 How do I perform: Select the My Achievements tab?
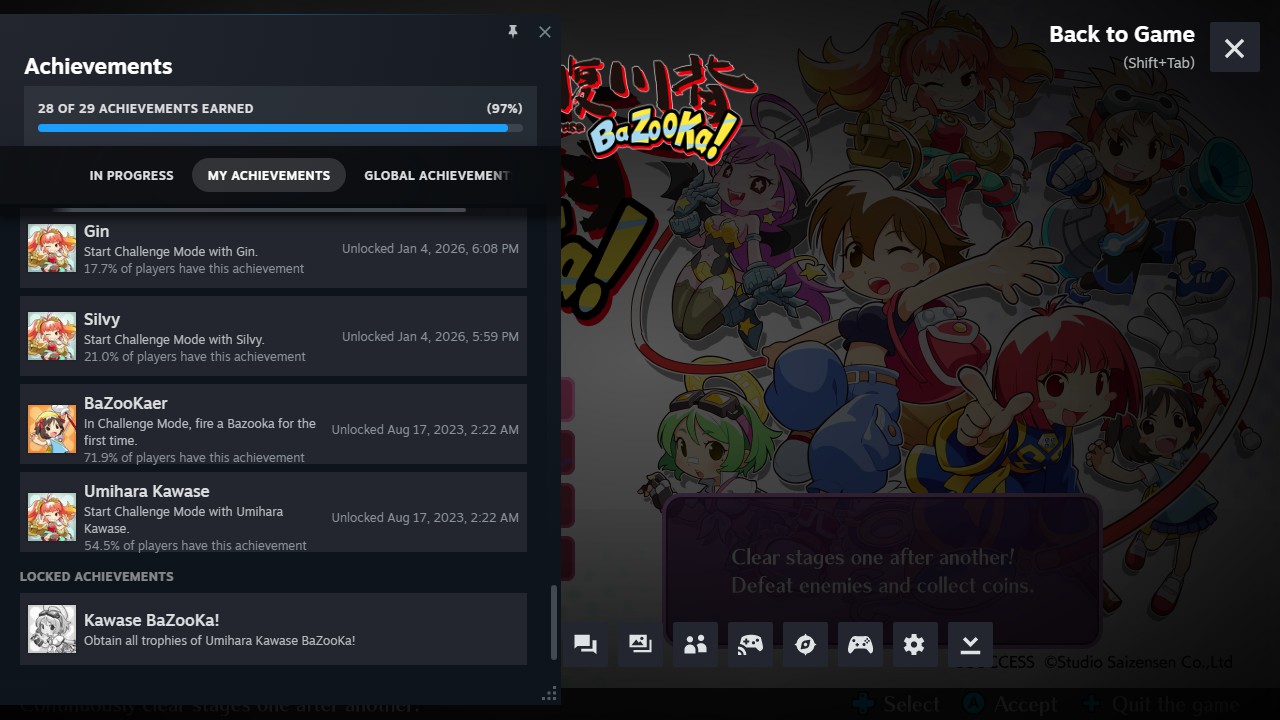click(269, 175)
